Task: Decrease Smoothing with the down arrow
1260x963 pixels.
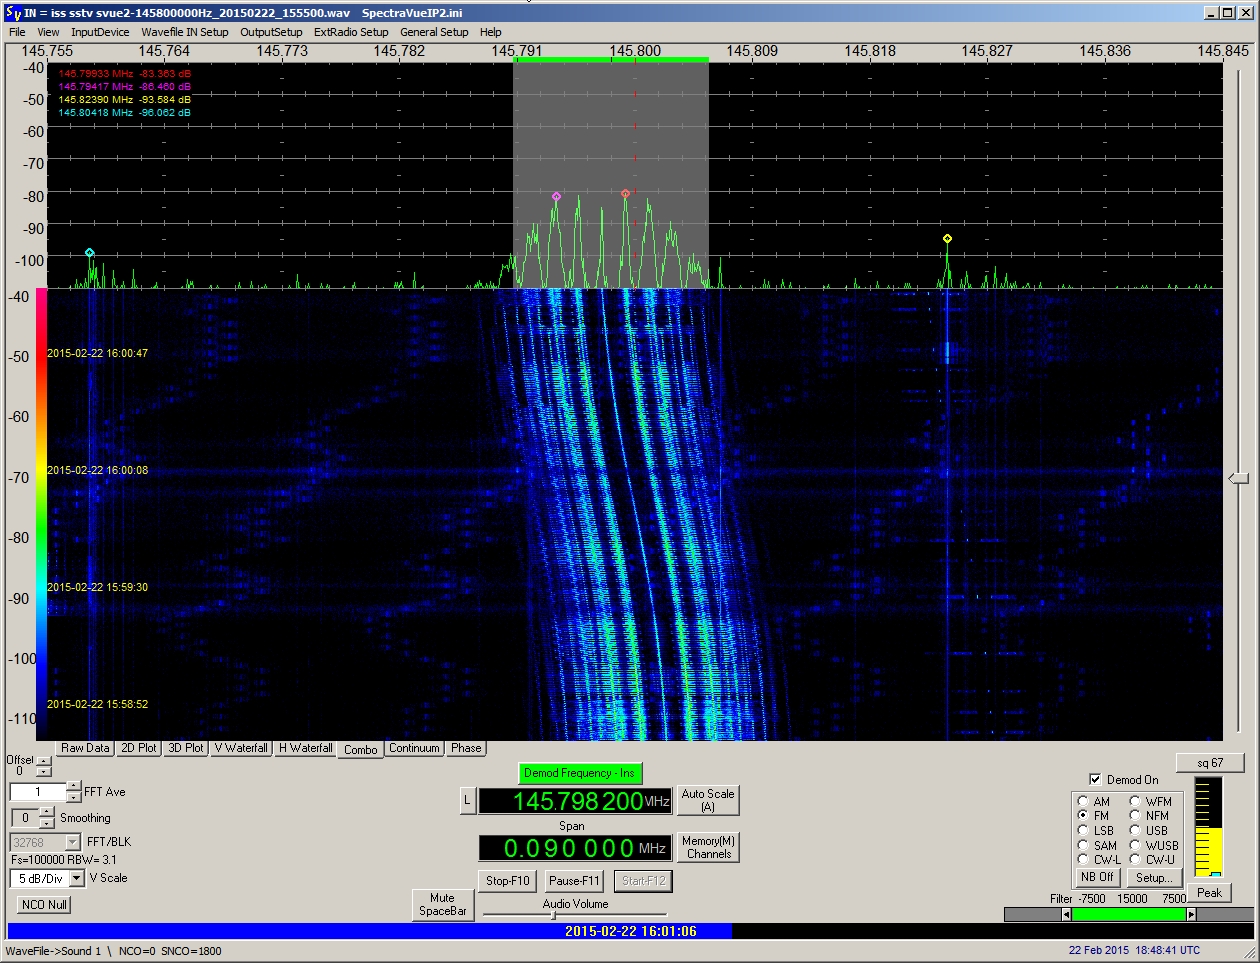Action: [46, 823]
